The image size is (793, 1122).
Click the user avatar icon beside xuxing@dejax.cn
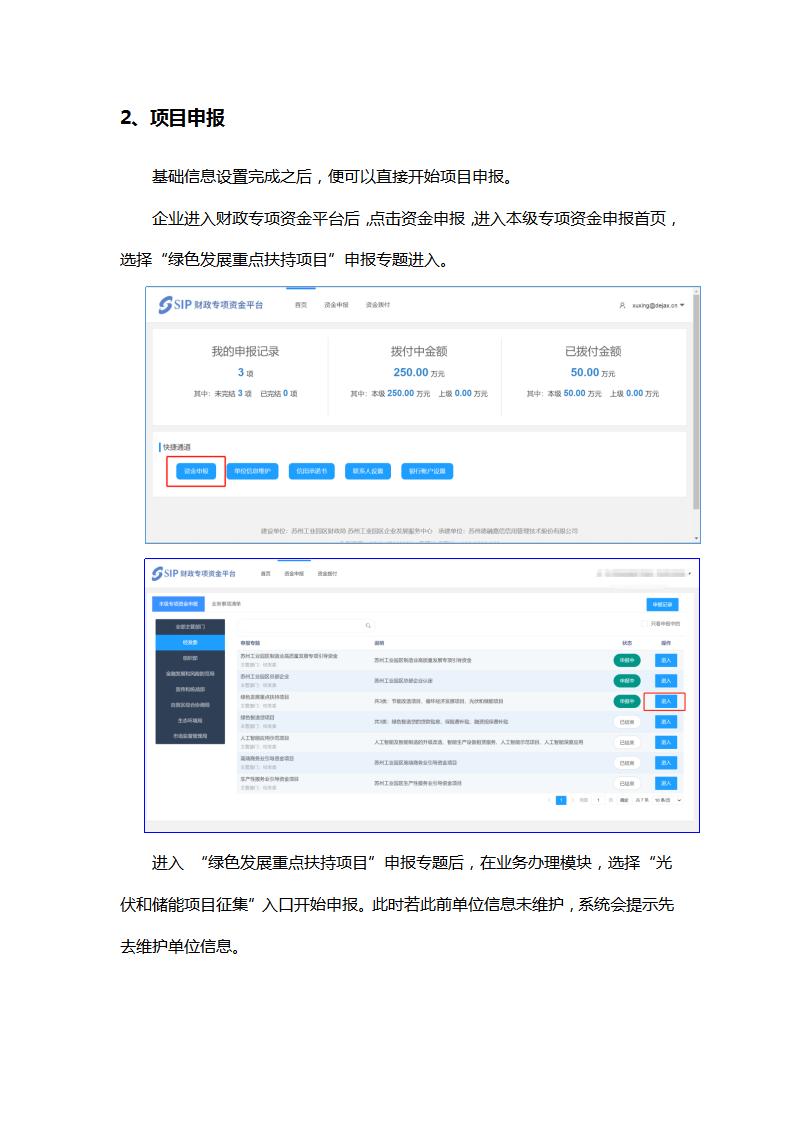coord(622,305)
